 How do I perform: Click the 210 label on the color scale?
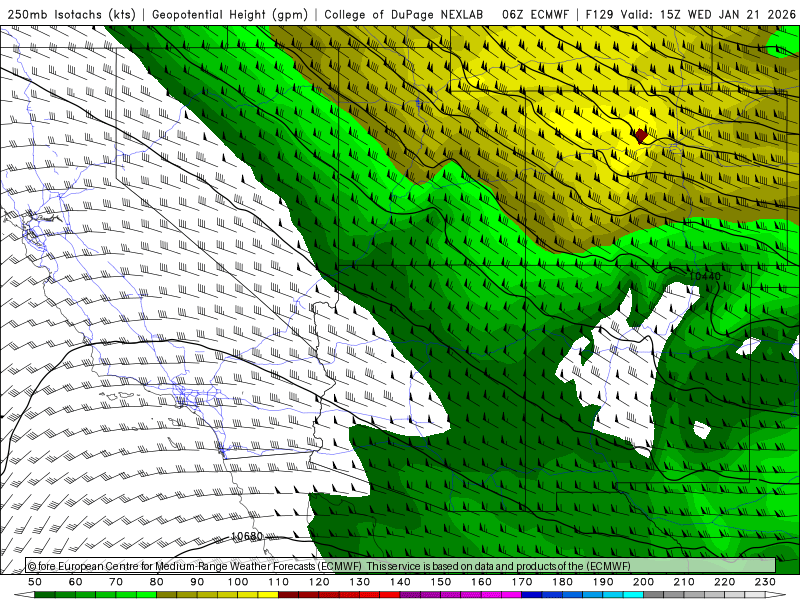[x=684, y=582]
